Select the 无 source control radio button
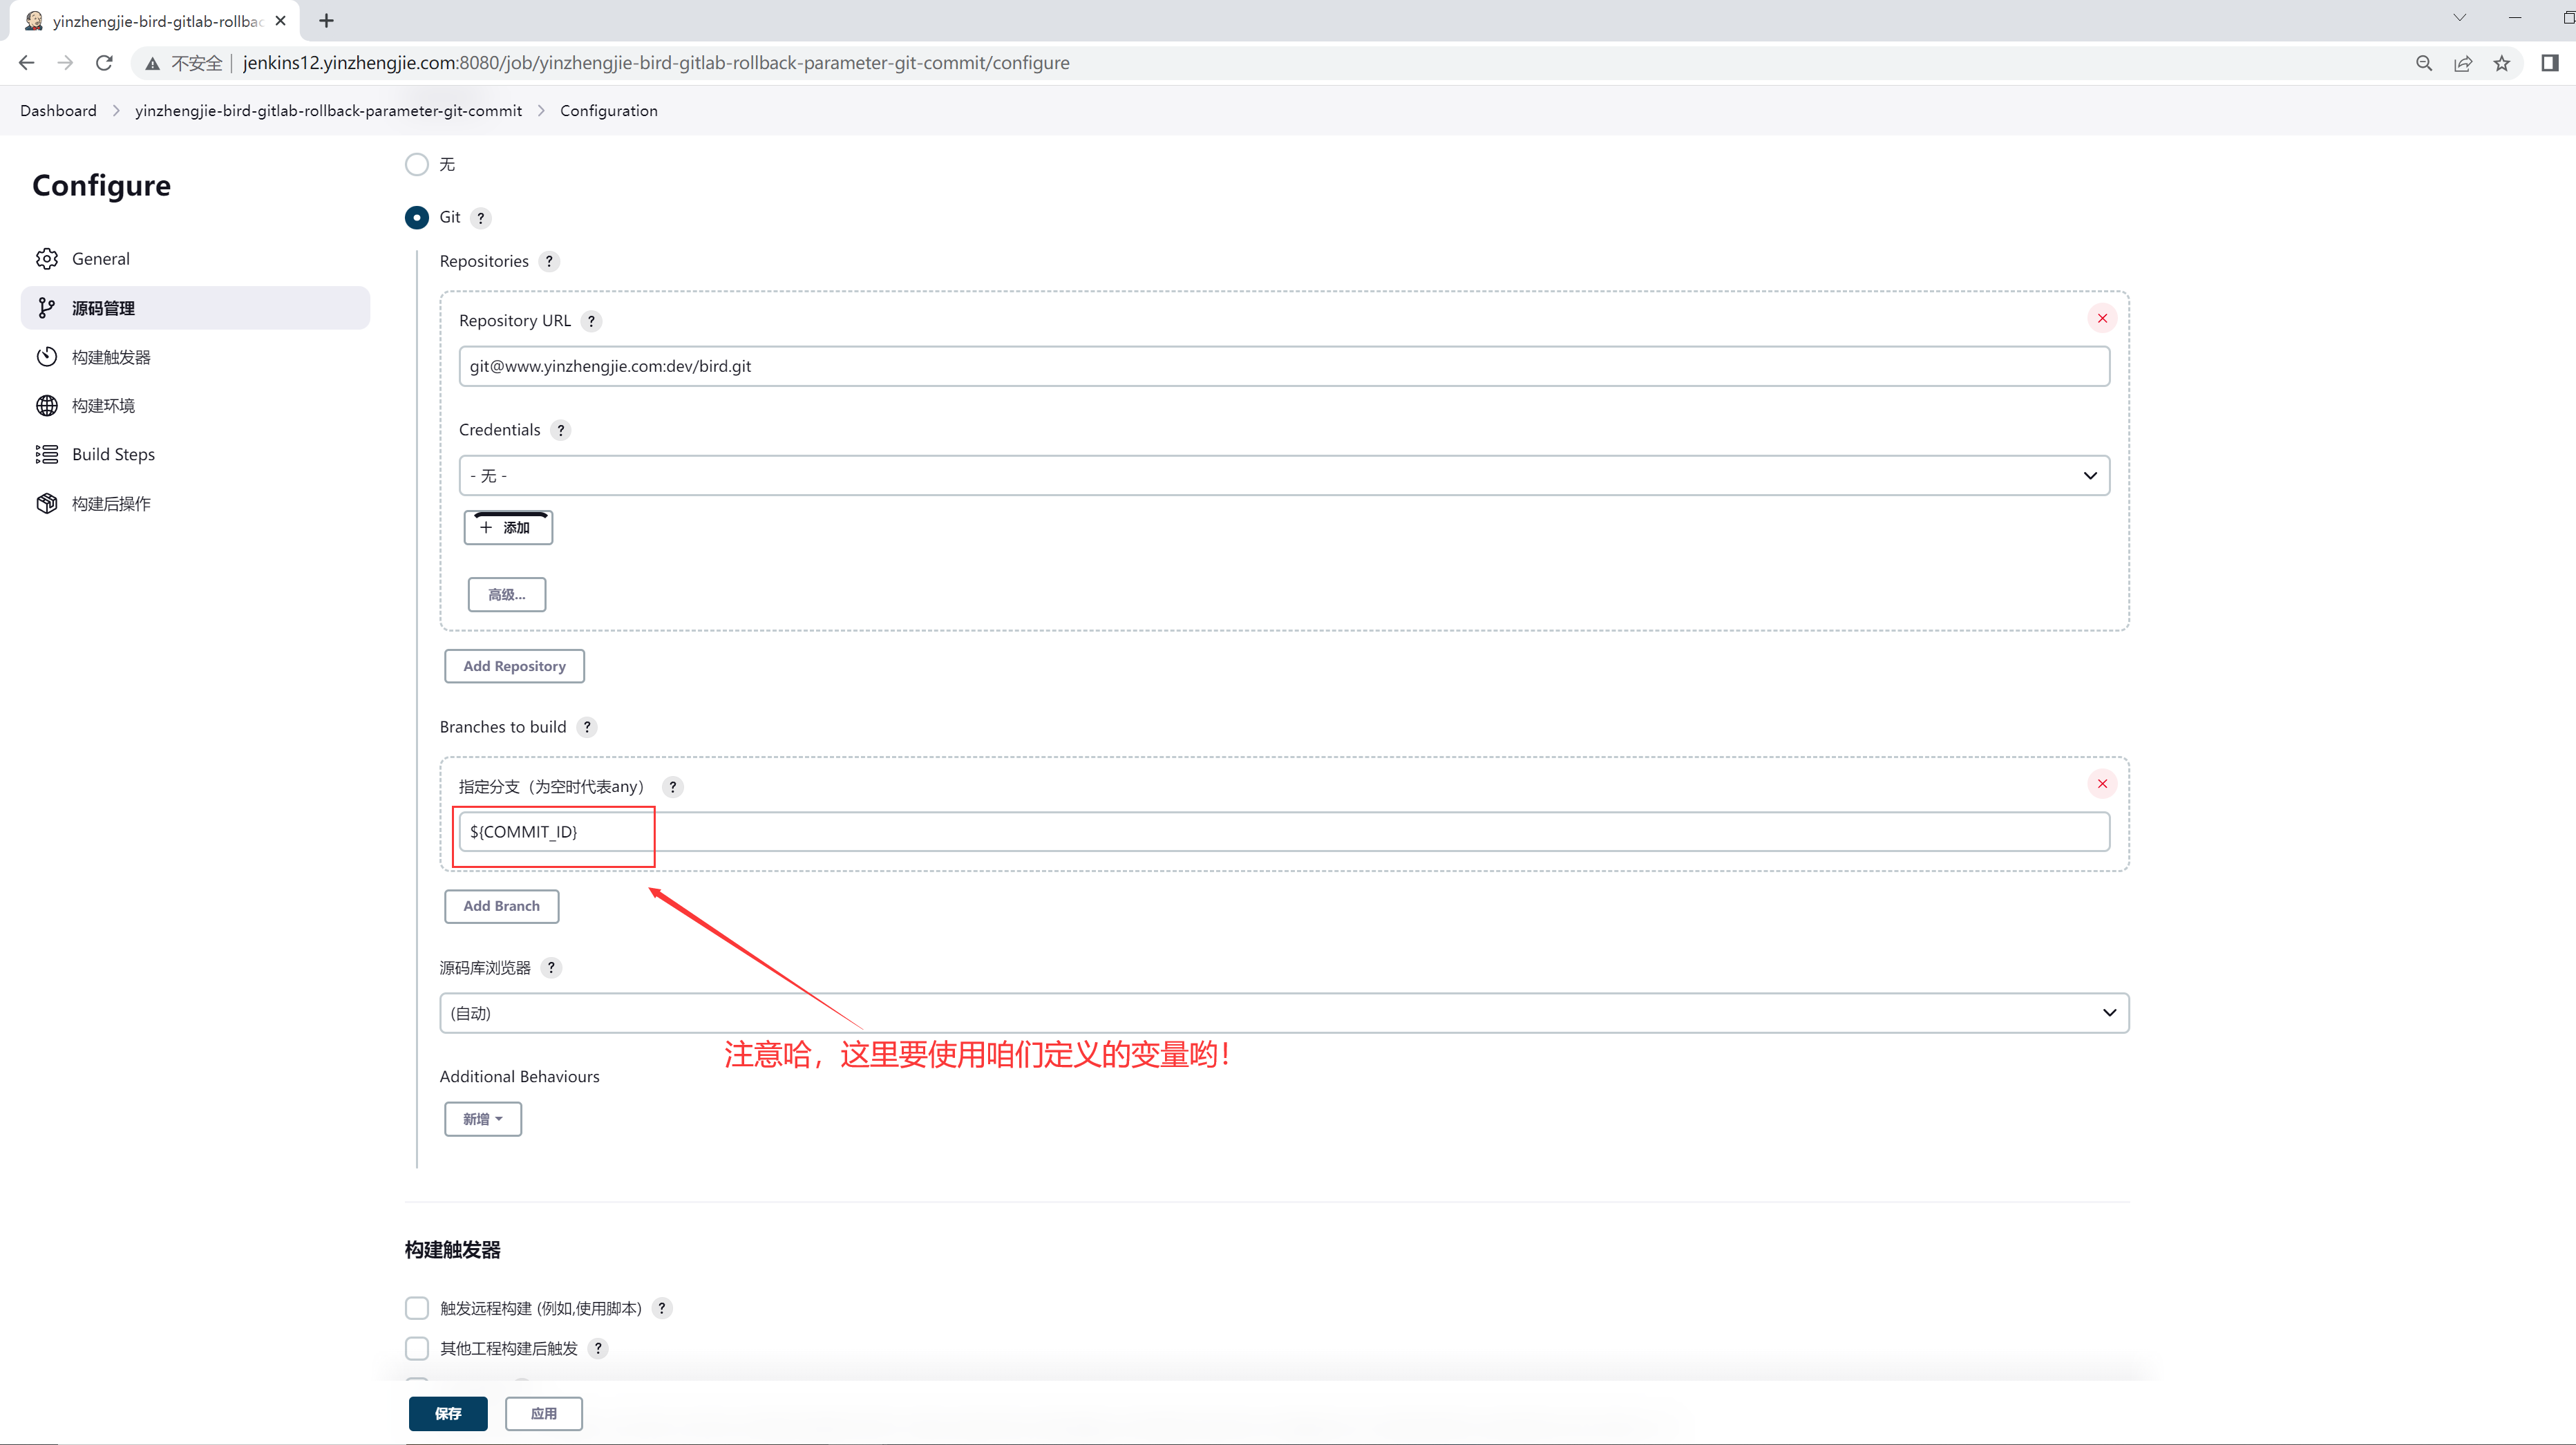2576x1445 pixels. (417, 164)
